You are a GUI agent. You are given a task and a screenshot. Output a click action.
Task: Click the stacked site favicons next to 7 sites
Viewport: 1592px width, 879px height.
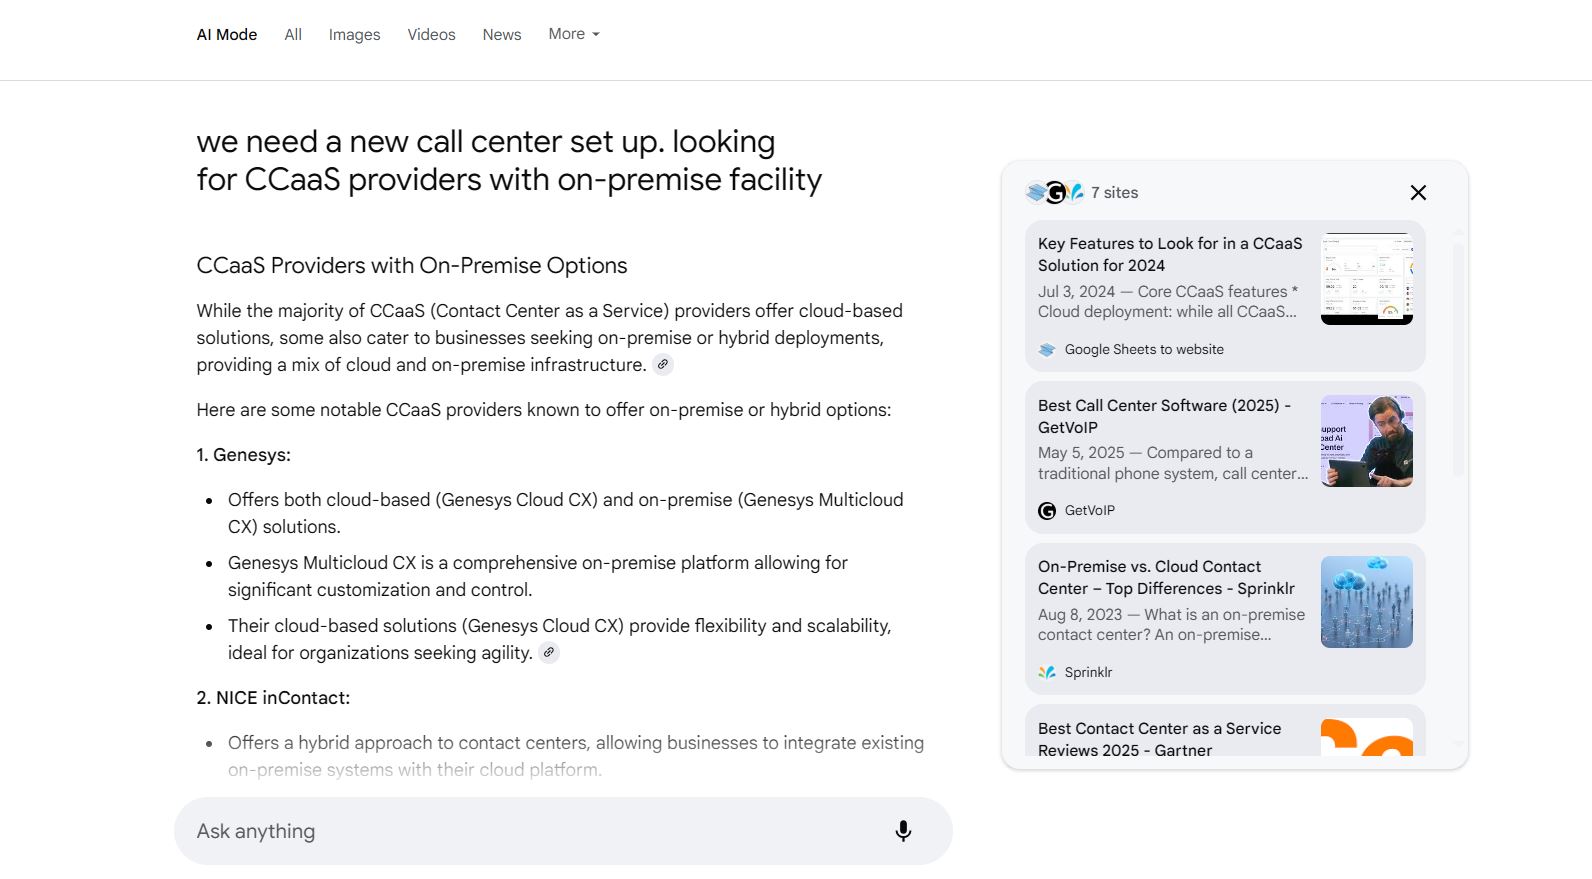(x=1055, y=193)
